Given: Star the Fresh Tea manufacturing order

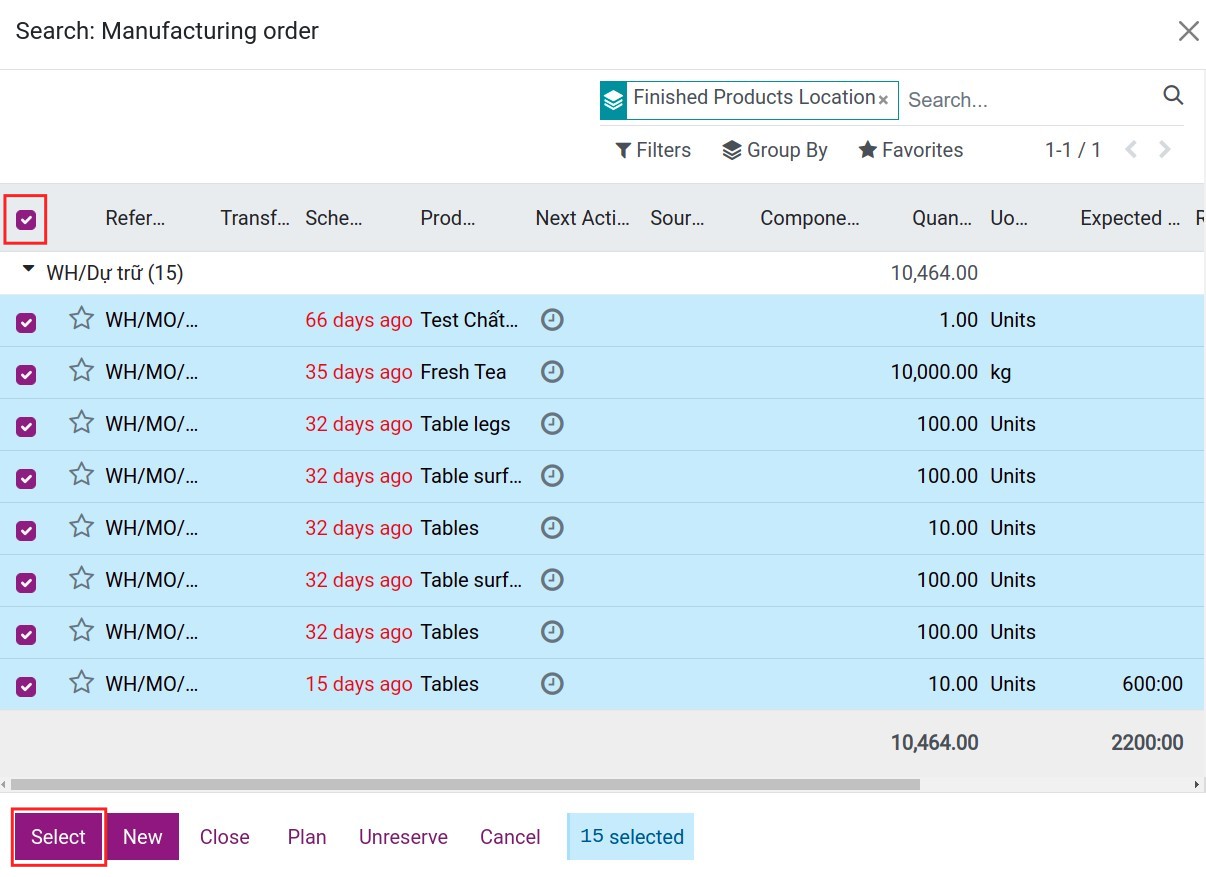Looking at the screenshot, I should [81, 371].
